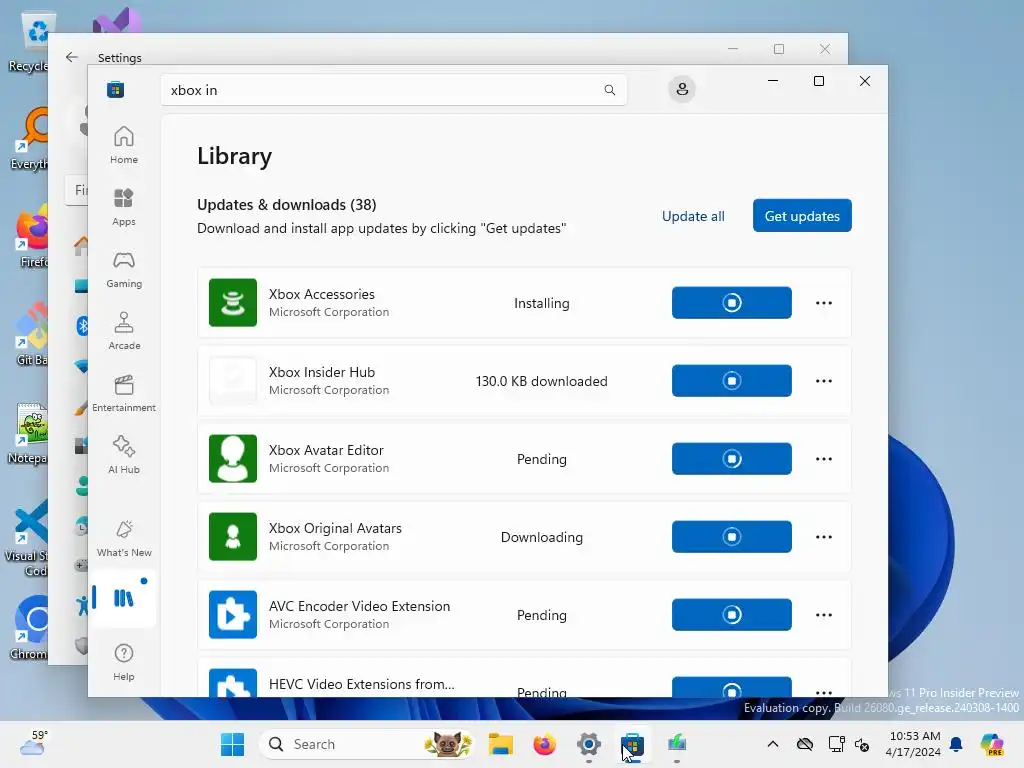The image size is (1024, 768).
Task: Open more options for AVC Encoder Video Extension
Action: (824, 615)
